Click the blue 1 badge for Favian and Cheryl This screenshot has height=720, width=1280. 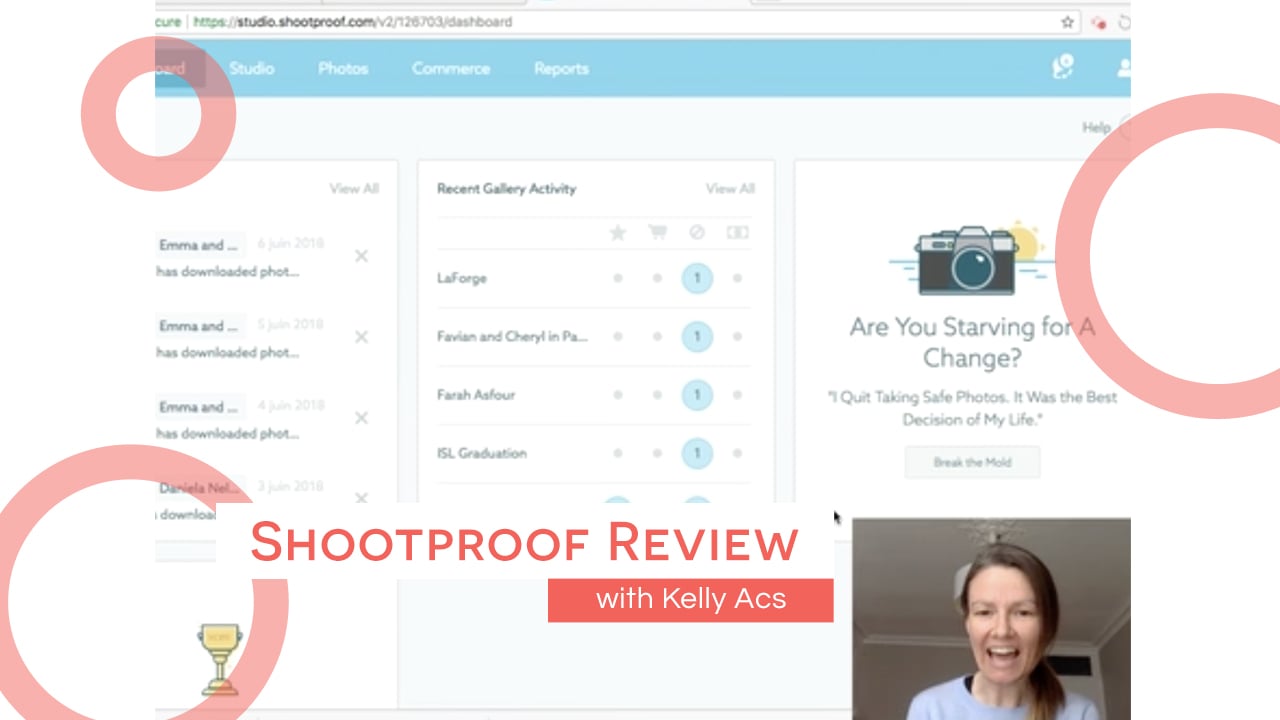tap(697, 337)
